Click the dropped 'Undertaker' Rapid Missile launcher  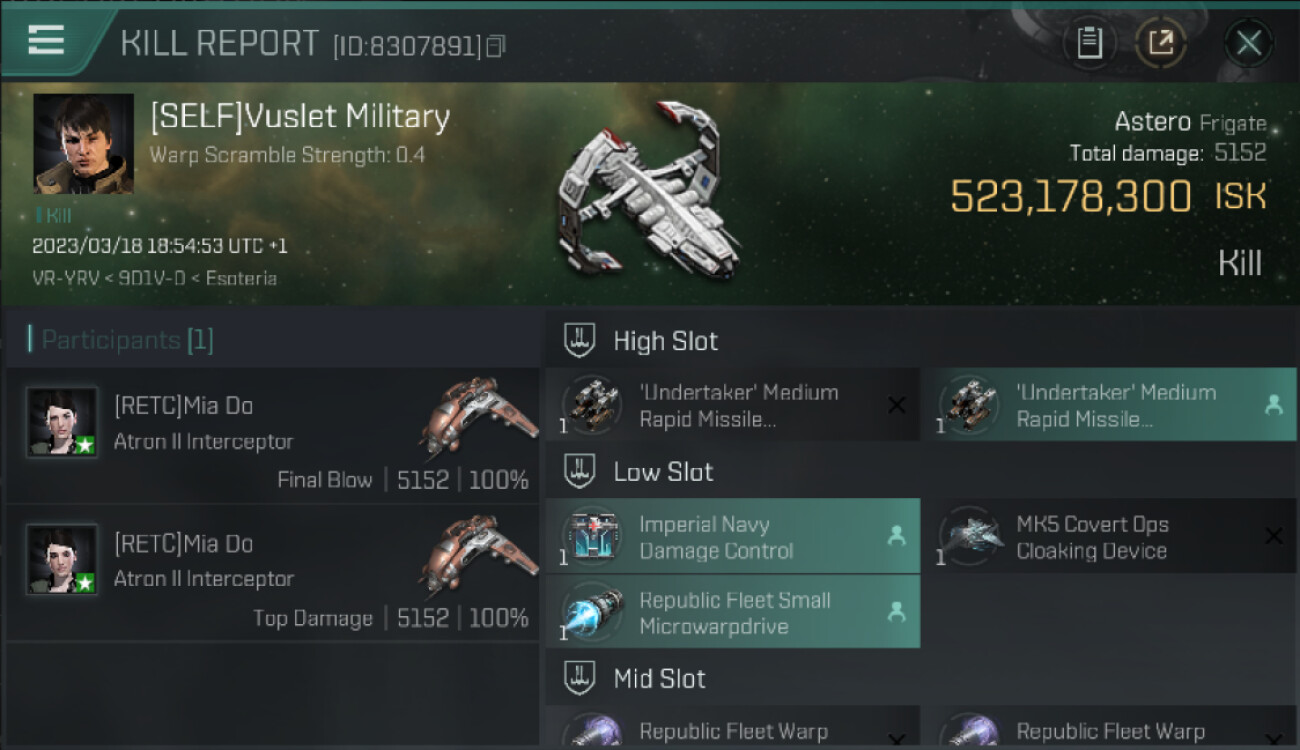point(1108,405)
